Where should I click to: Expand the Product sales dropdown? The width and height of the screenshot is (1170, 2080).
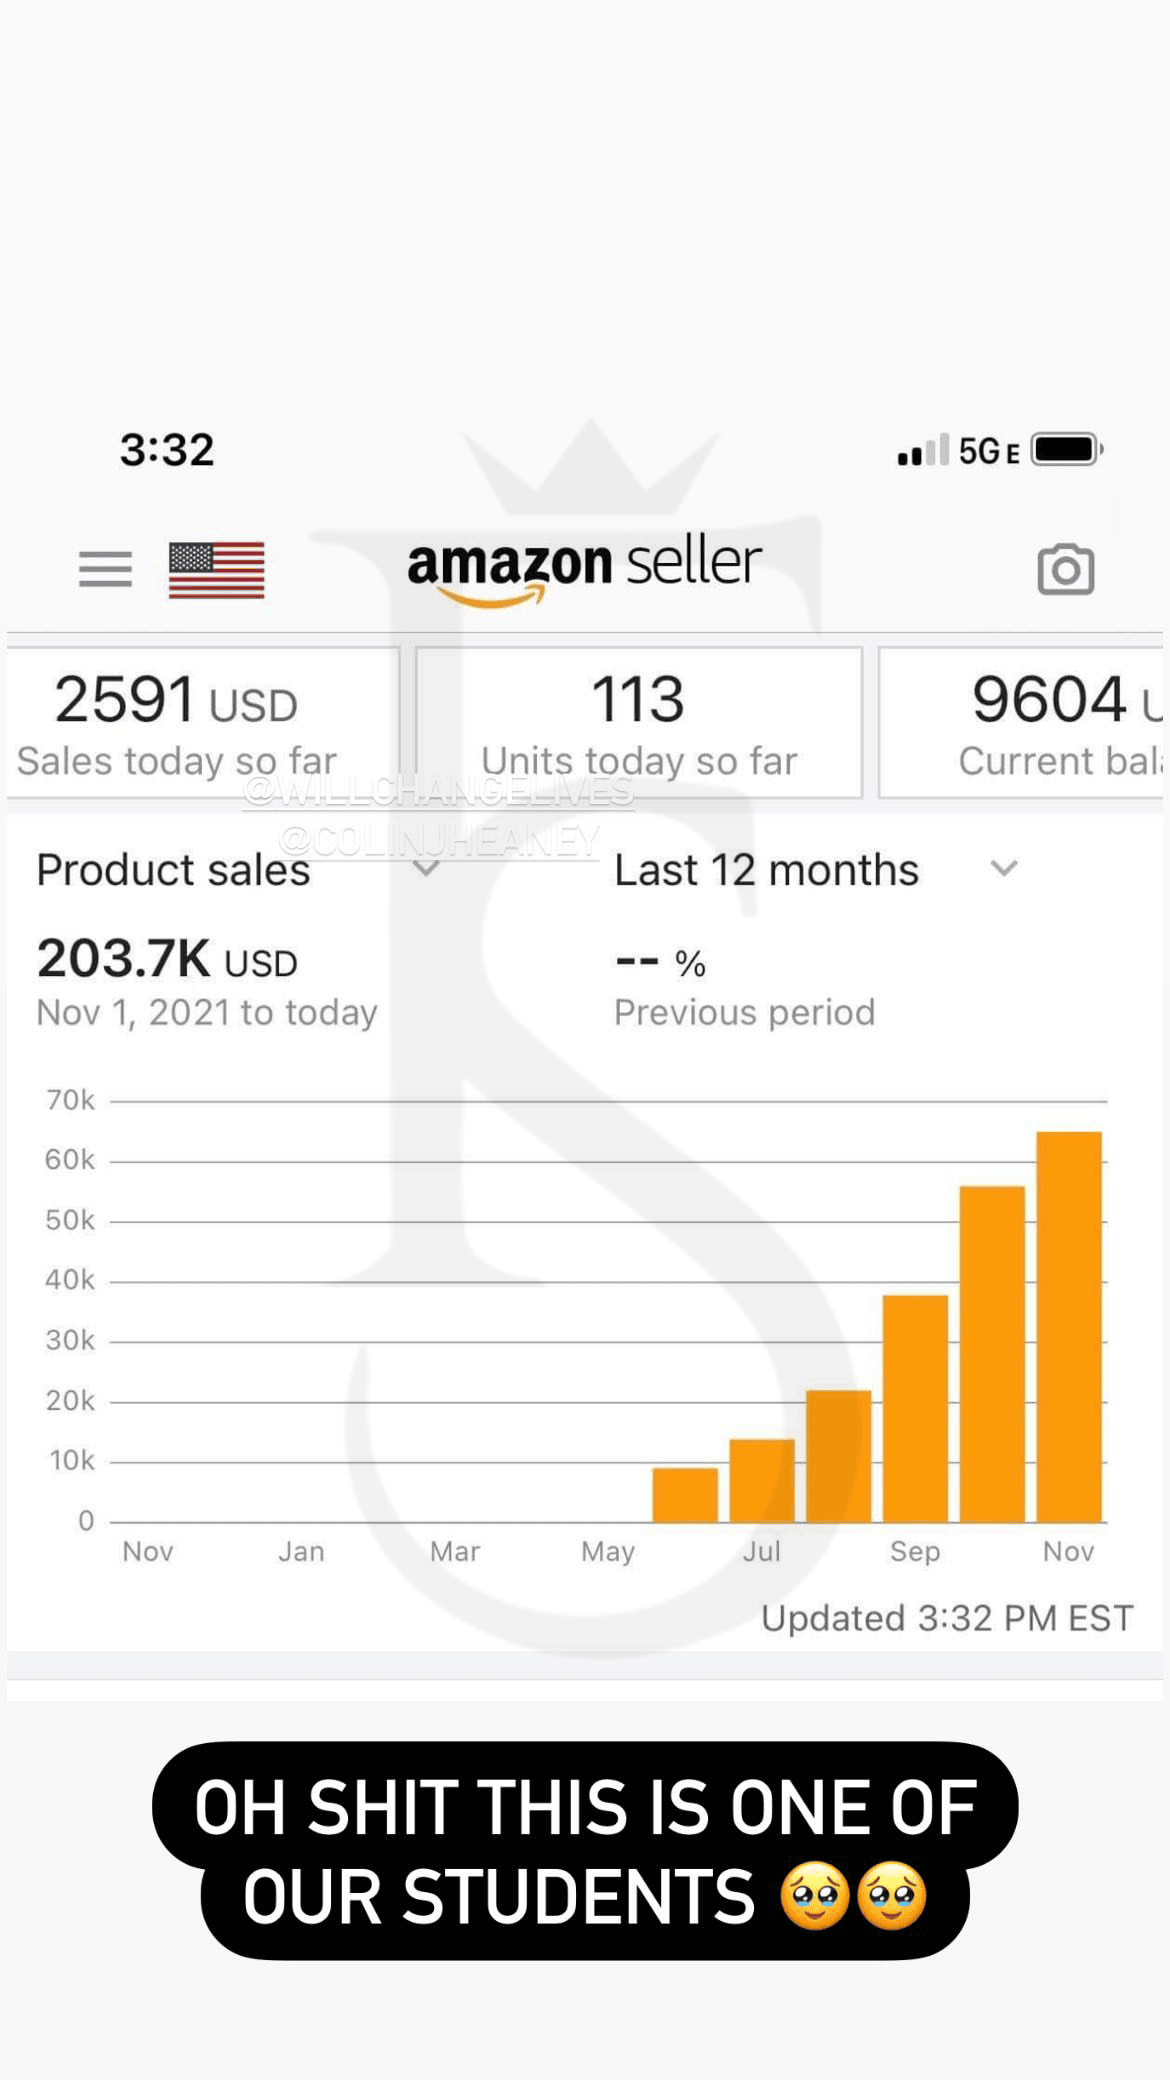click(426, 868)
